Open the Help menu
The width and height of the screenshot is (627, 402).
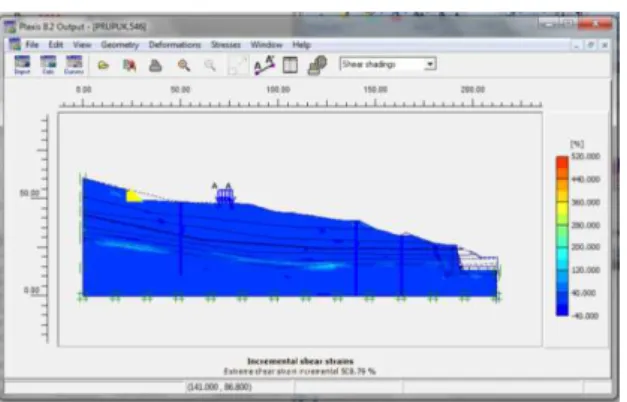click(302, 45)
